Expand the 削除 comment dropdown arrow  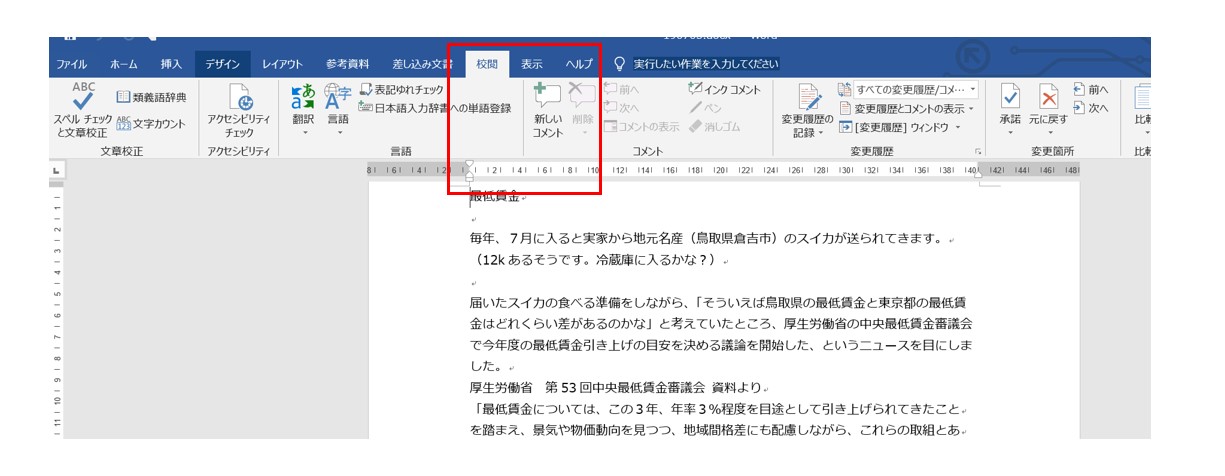[583, 133]
